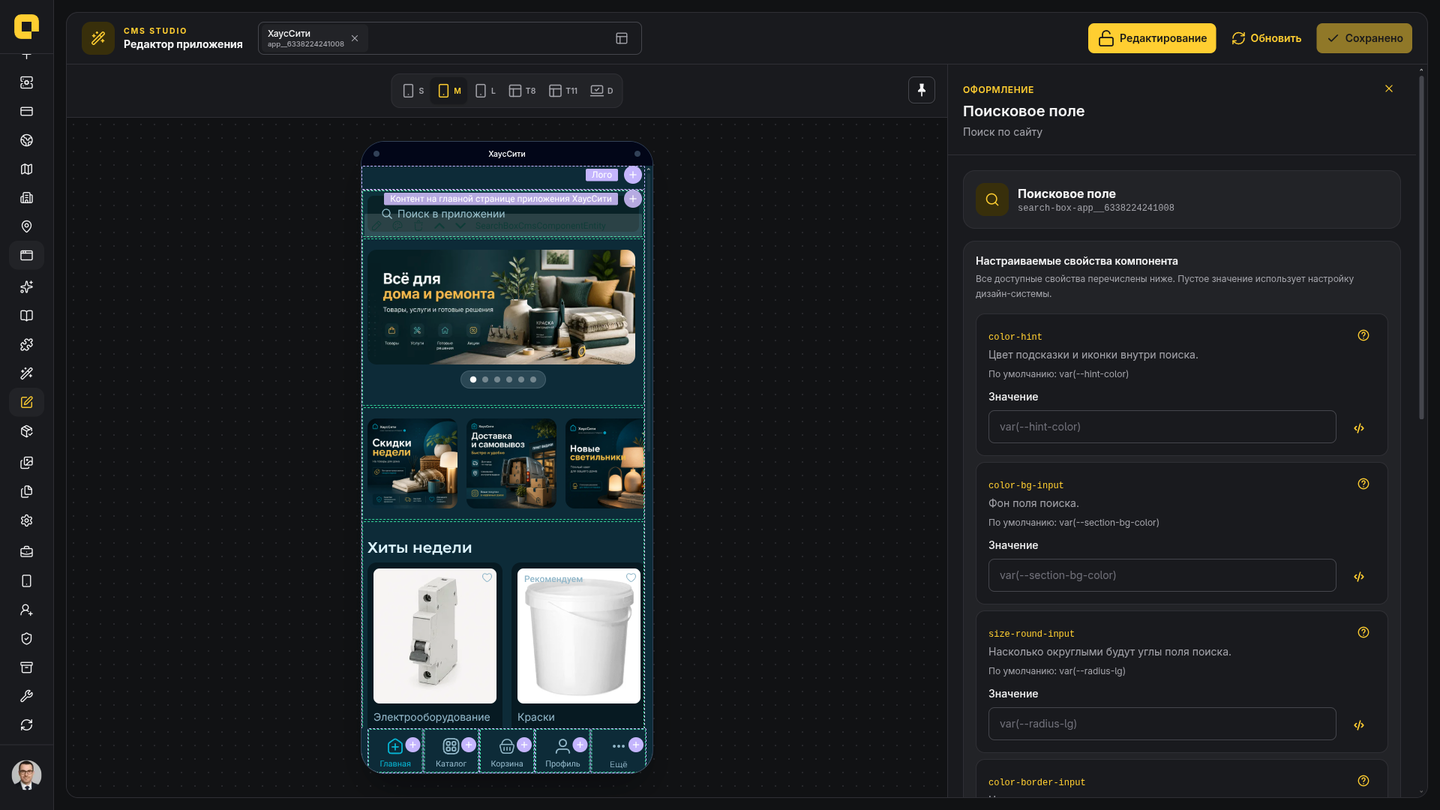Screen dimensions: 1440x810
Task: Click the yellow app logo in sidebar
Action: [x=27, y=26]
